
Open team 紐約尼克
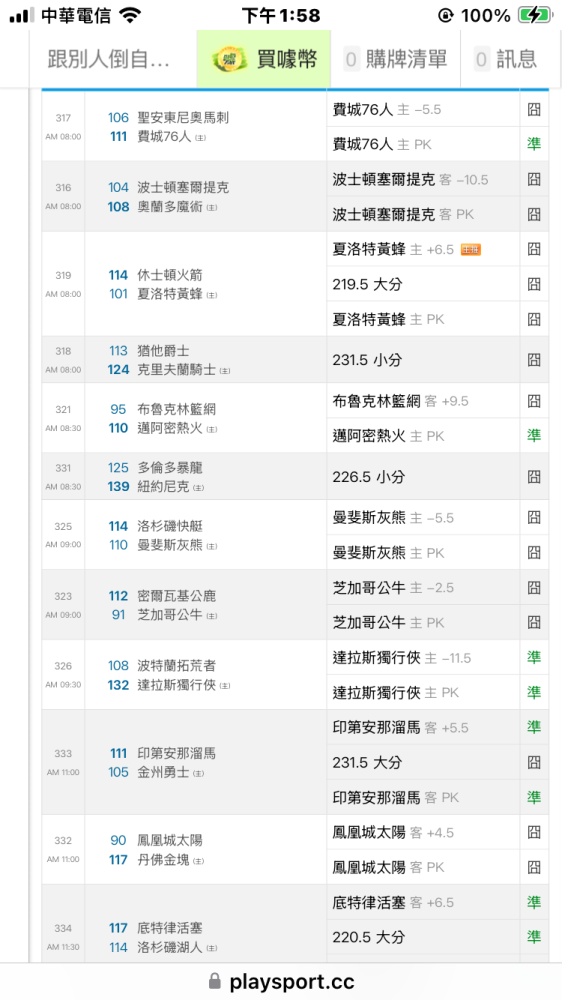click(x=163, y=487)
